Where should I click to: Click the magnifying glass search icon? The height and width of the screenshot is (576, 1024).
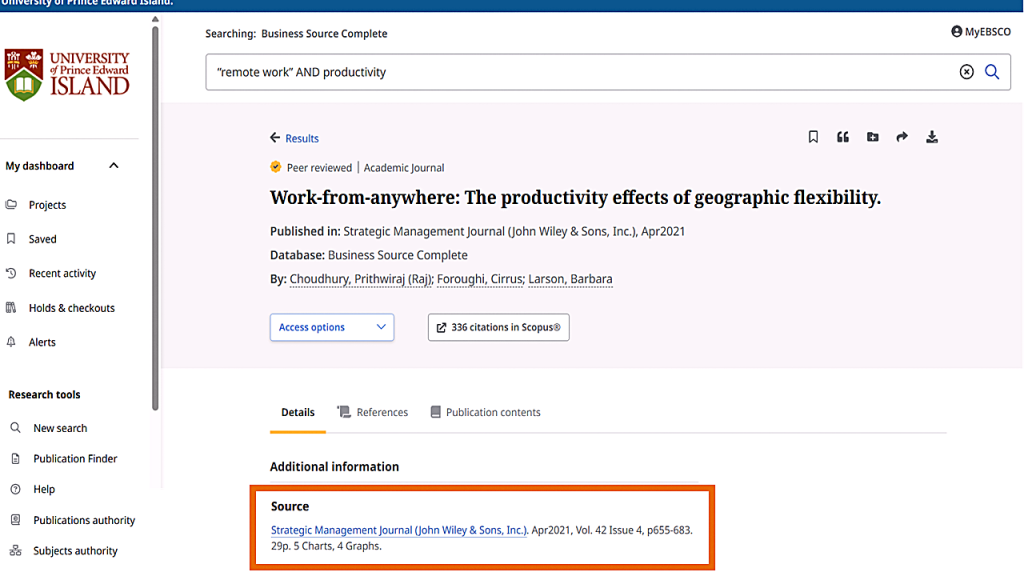click(x=992, y=72)
